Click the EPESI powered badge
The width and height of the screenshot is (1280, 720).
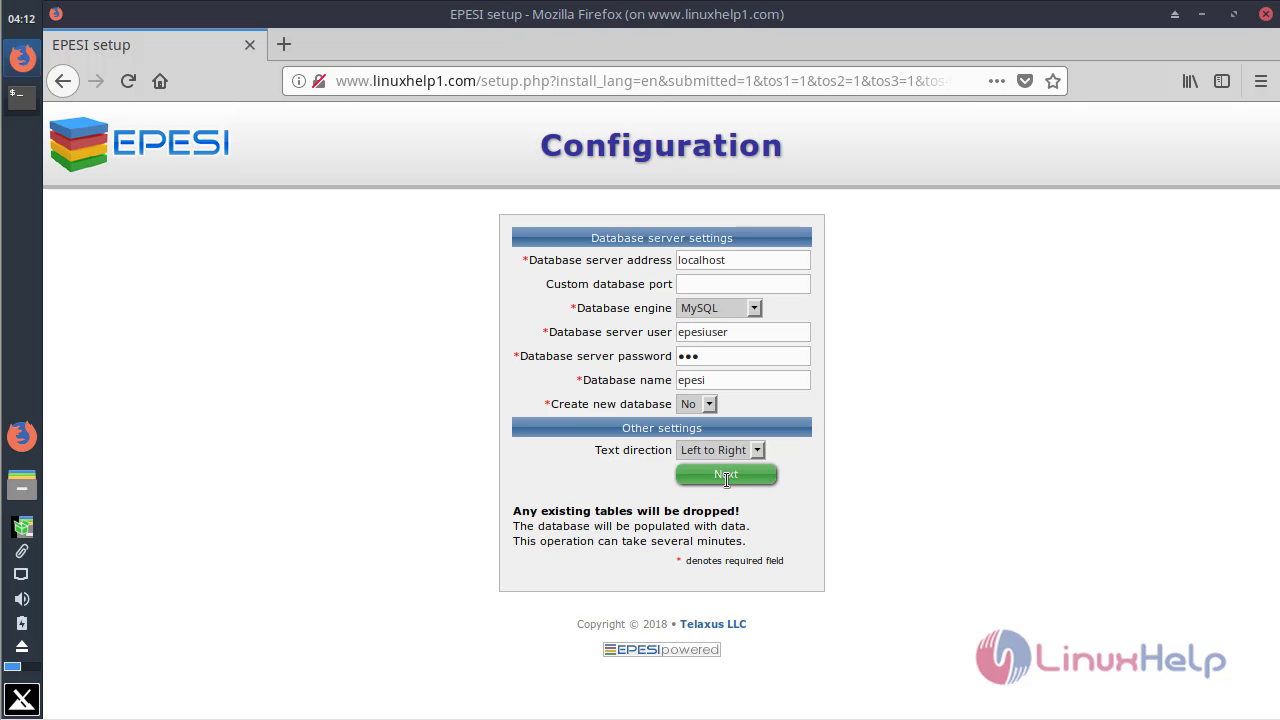click(x=662, y=650)
